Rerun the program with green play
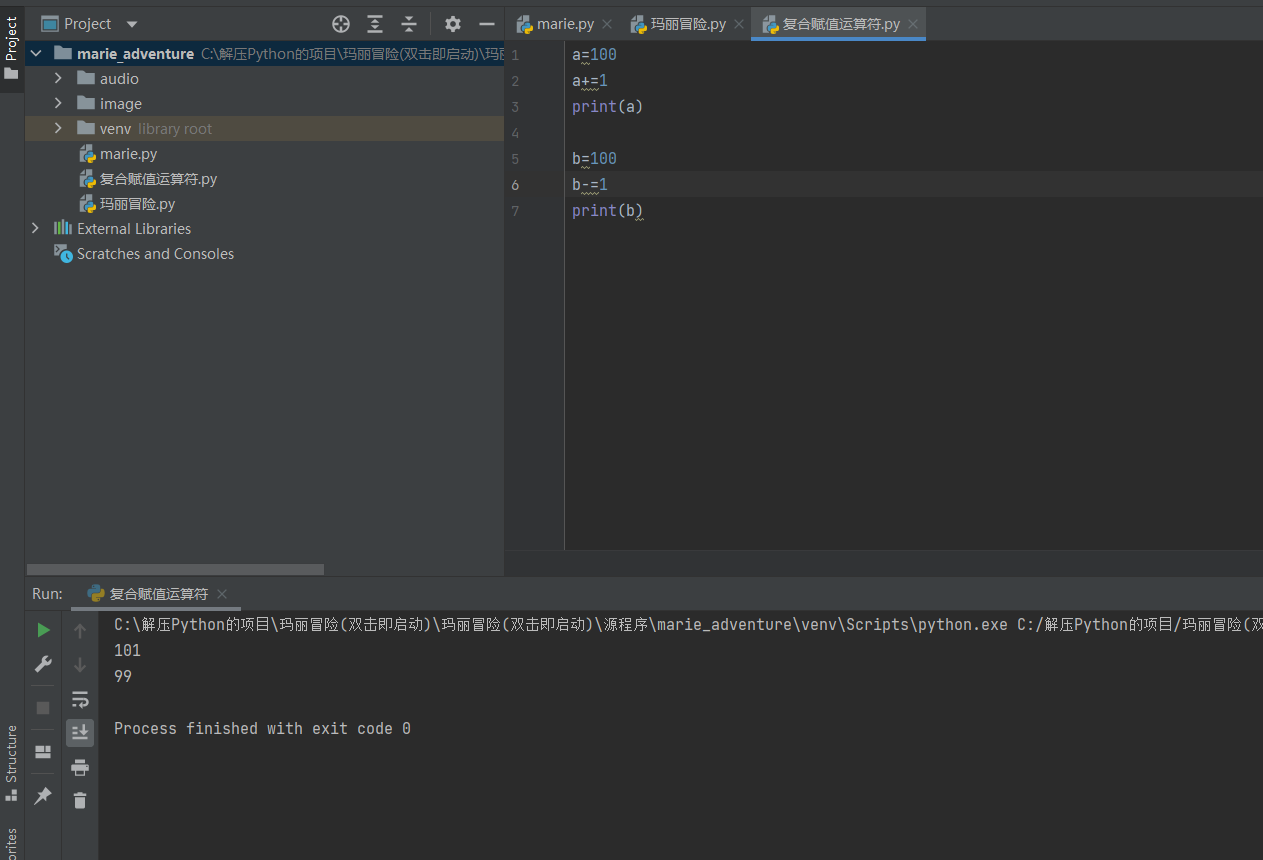This screenshot has height=860, width=1263. [43, 630]
